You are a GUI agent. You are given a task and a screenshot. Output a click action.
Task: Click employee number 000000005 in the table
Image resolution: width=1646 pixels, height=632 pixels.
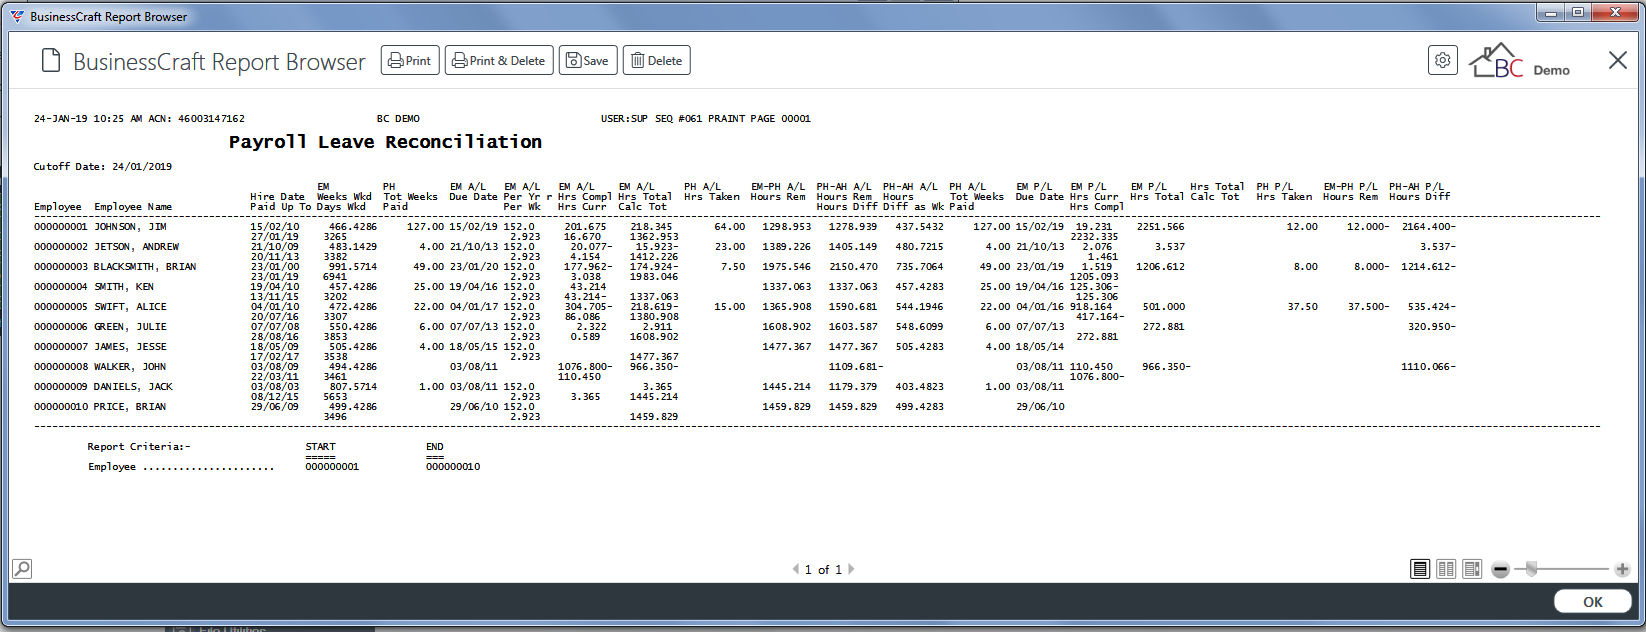pos(61,307)
